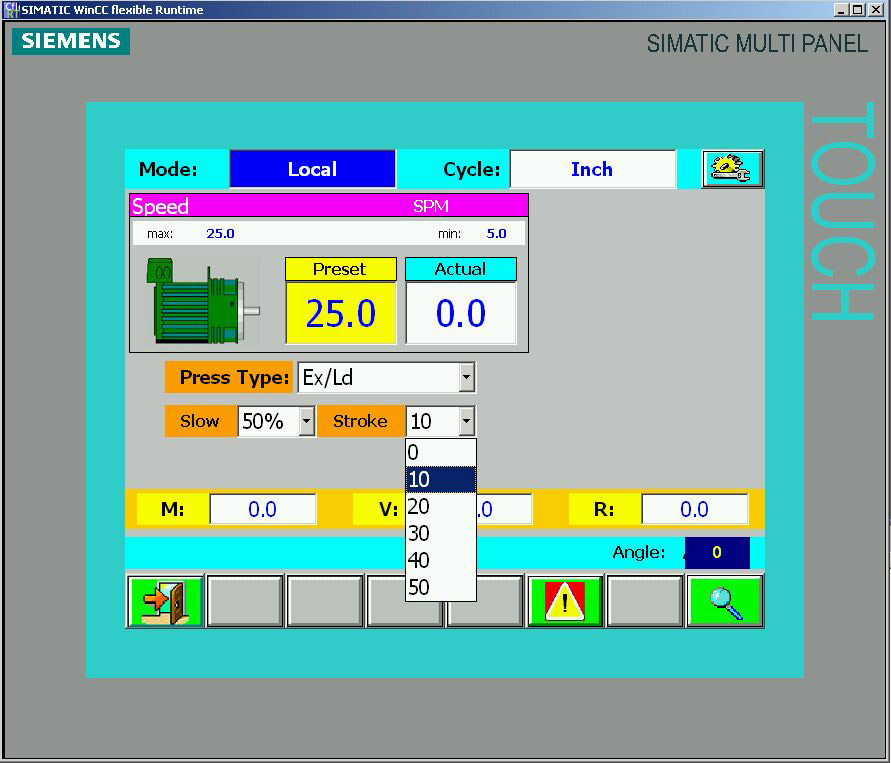The height and width of the screenshot is (763, 891).
Task: Pick 40 in the Stroke list
Action: pyautogui.click(x=440, y=560)
